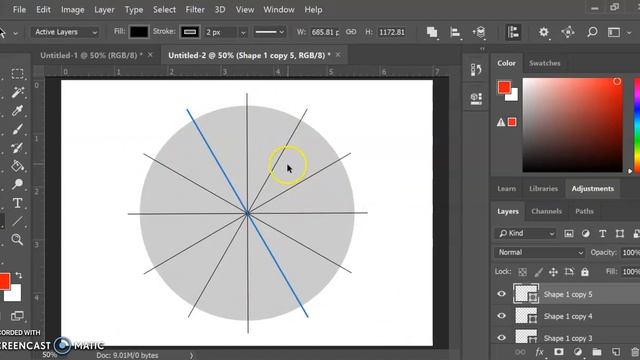Image resolution: width=640 pixels, height=360 pixels.
Task: Select the Paint Bucket tool
Action: [17, 166]
